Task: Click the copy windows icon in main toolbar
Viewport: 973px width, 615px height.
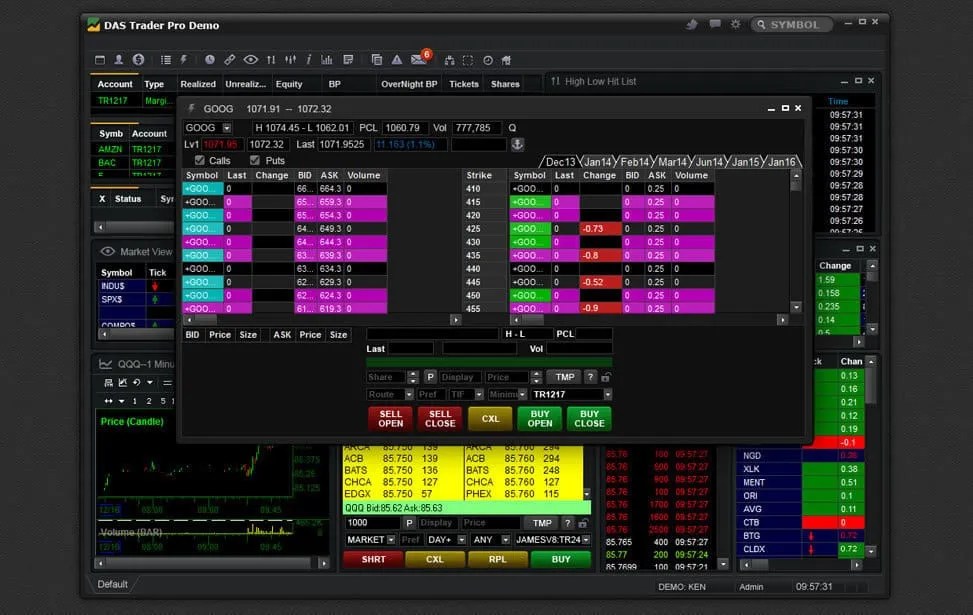Action: pyautogui.click(x=377, y=60)
